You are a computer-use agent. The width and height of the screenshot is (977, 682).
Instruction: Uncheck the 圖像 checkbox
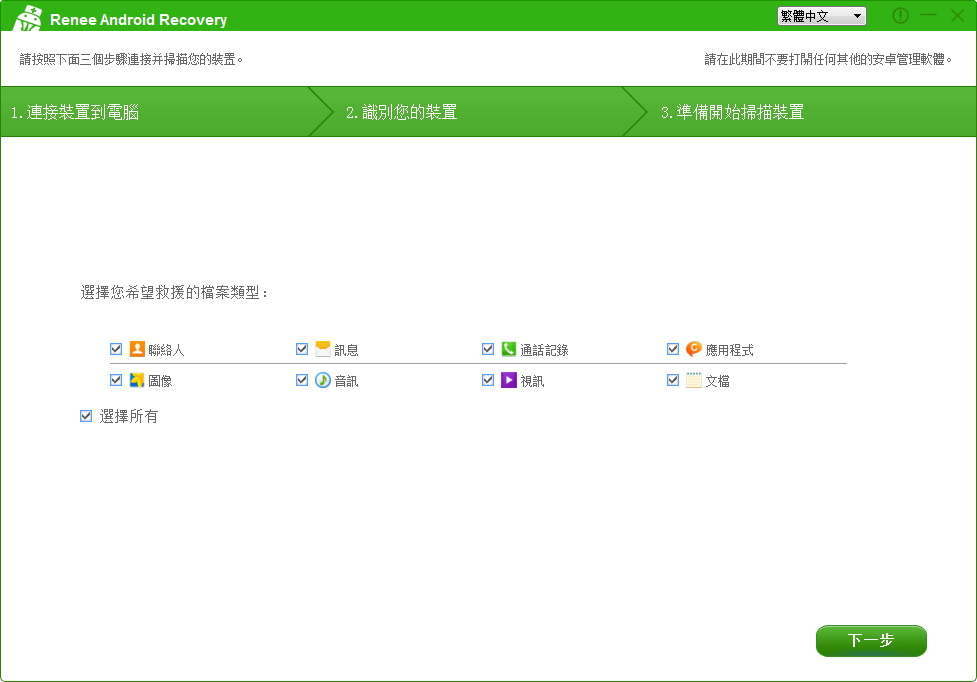click(x=116, y=380)
